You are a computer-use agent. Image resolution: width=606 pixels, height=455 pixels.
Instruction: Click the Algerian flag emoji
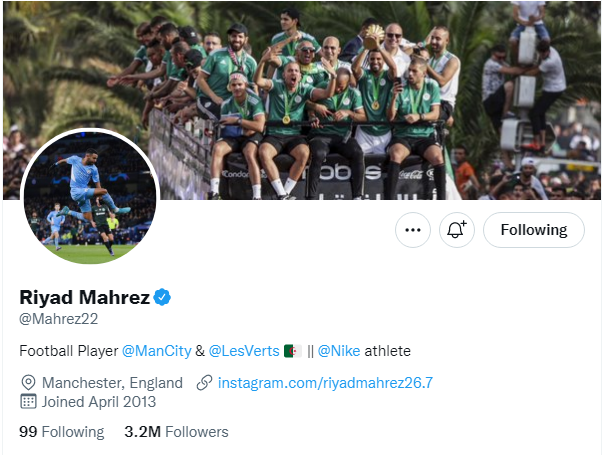click(x=292, y=351)
